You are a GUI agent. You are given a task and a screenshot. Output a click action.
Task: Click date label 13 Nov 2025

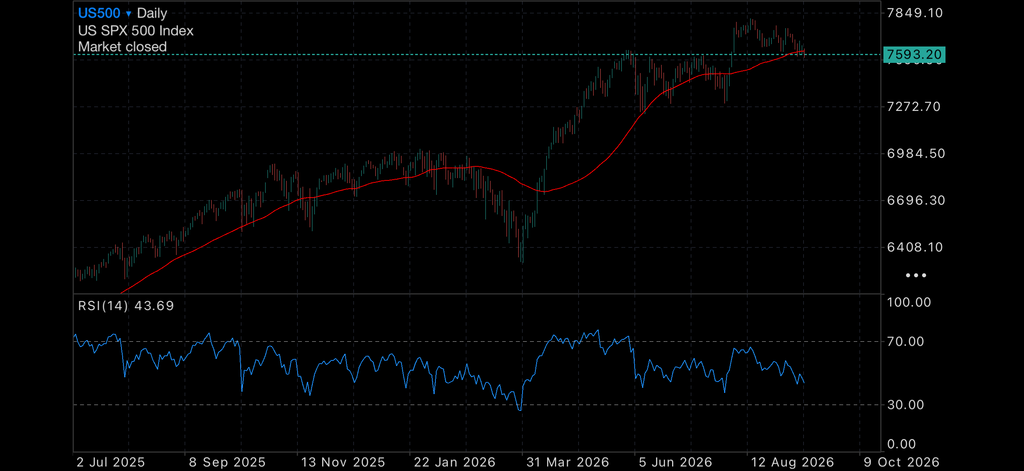pyautogui.click(x=342, y=463)
